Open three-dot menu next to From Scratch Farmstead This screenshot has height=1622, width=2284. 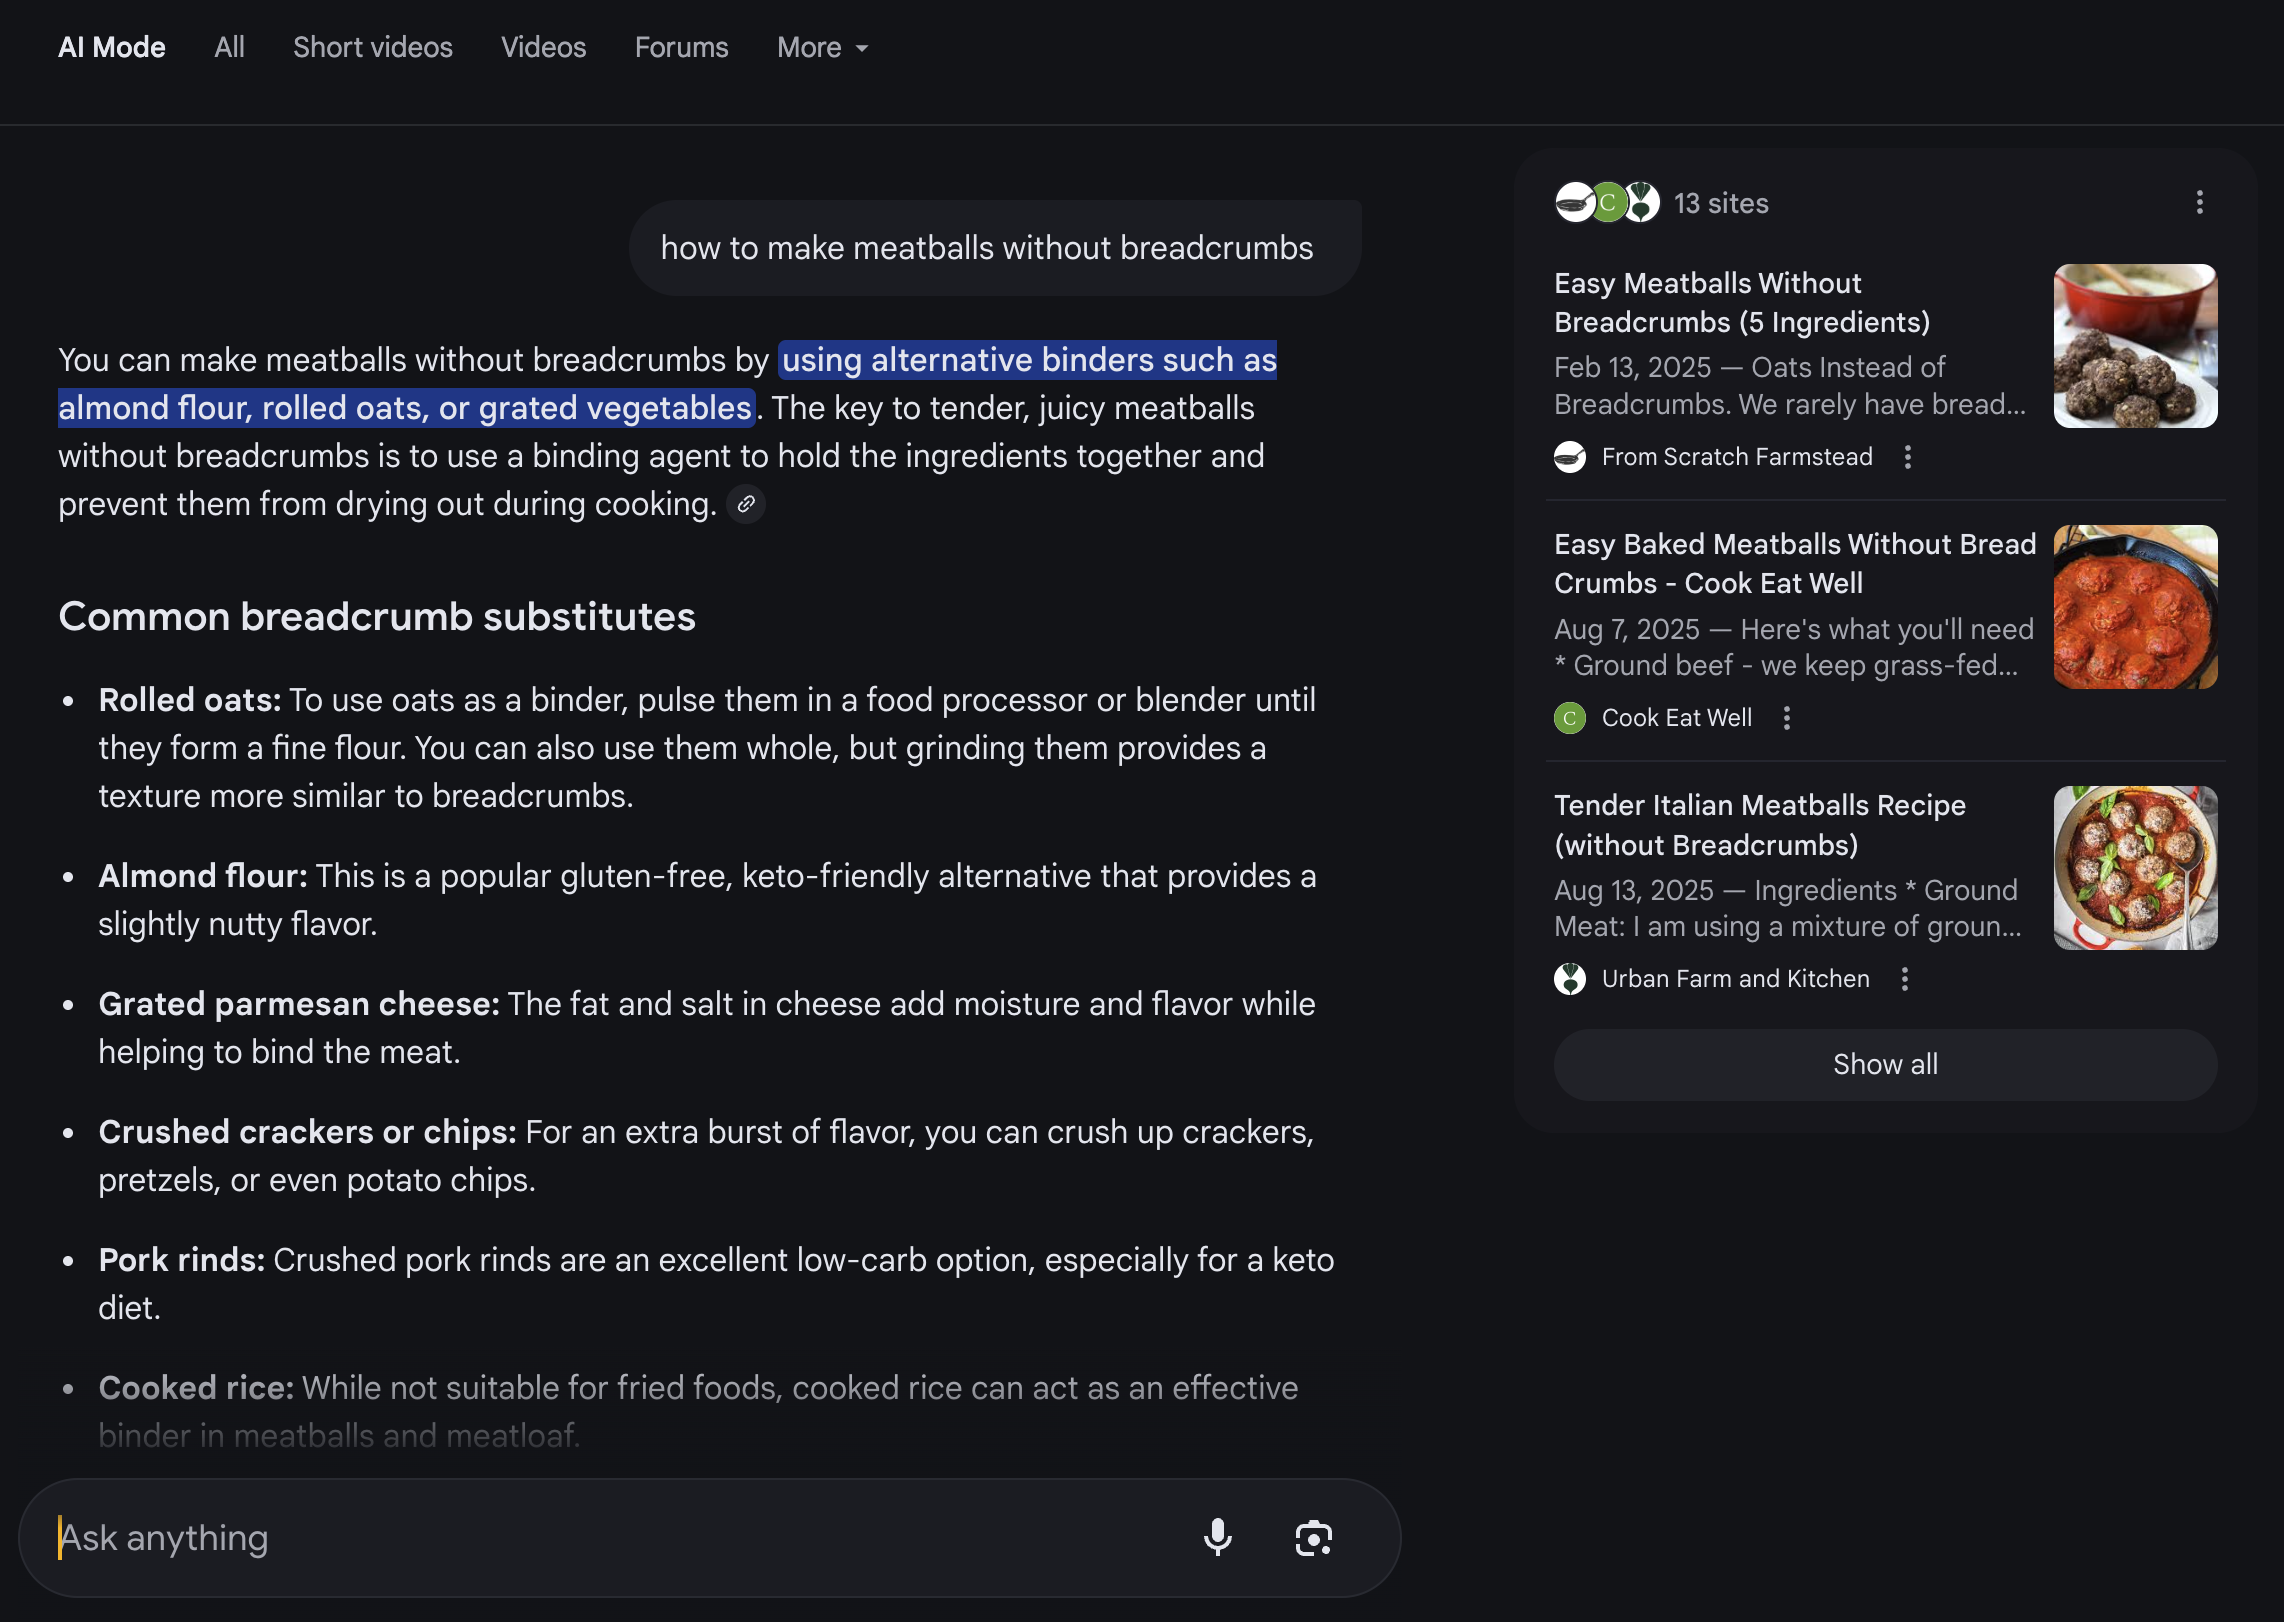click(1908, 457)
